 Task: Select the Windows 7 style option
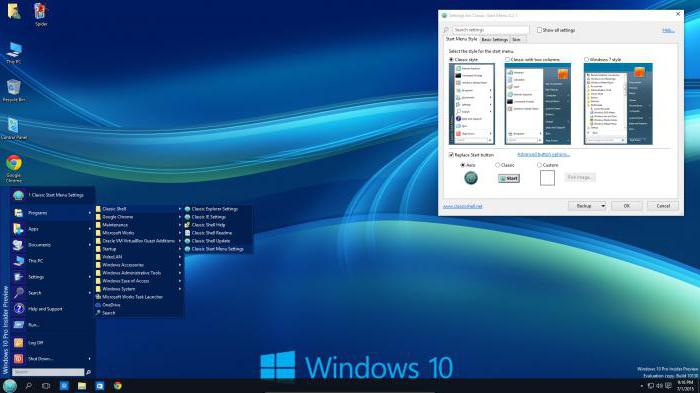(587, 59)
